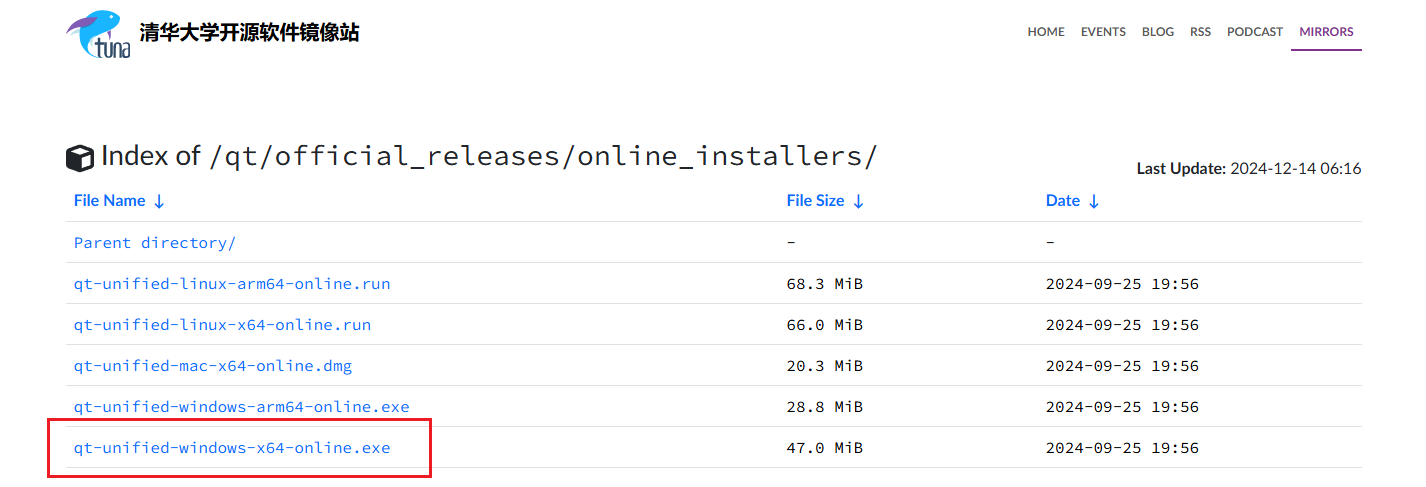
Task: Click the TUNA fish logo icon
Action: click(x=99, y=33)
